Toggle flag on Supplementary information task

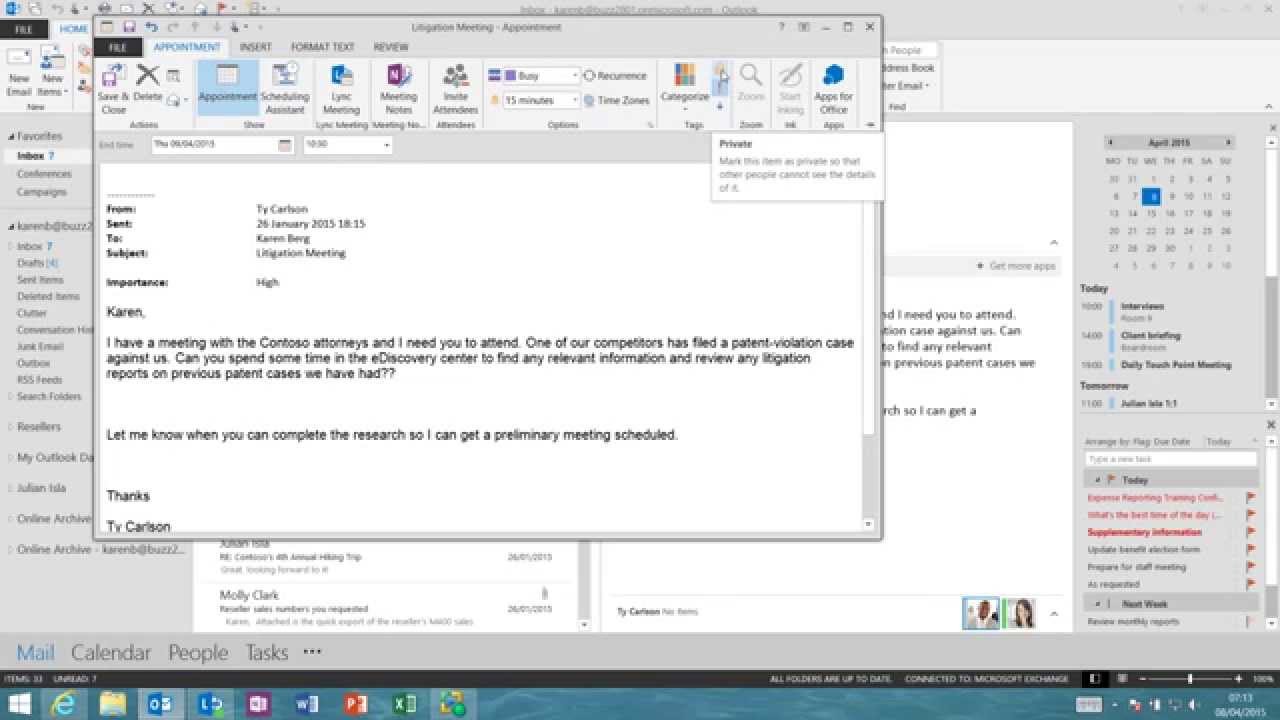[1251, 532]
